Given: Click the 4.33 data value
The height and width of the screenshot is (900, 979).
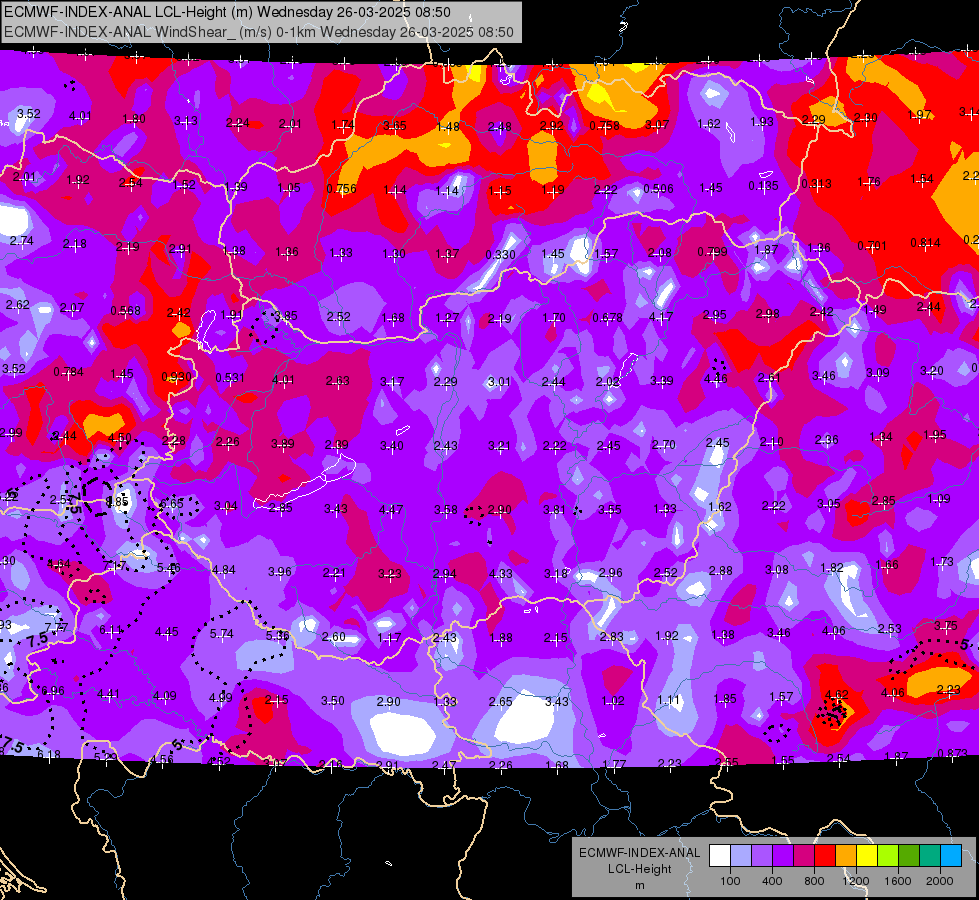Looking at the screenshot, I should [501, 573].
